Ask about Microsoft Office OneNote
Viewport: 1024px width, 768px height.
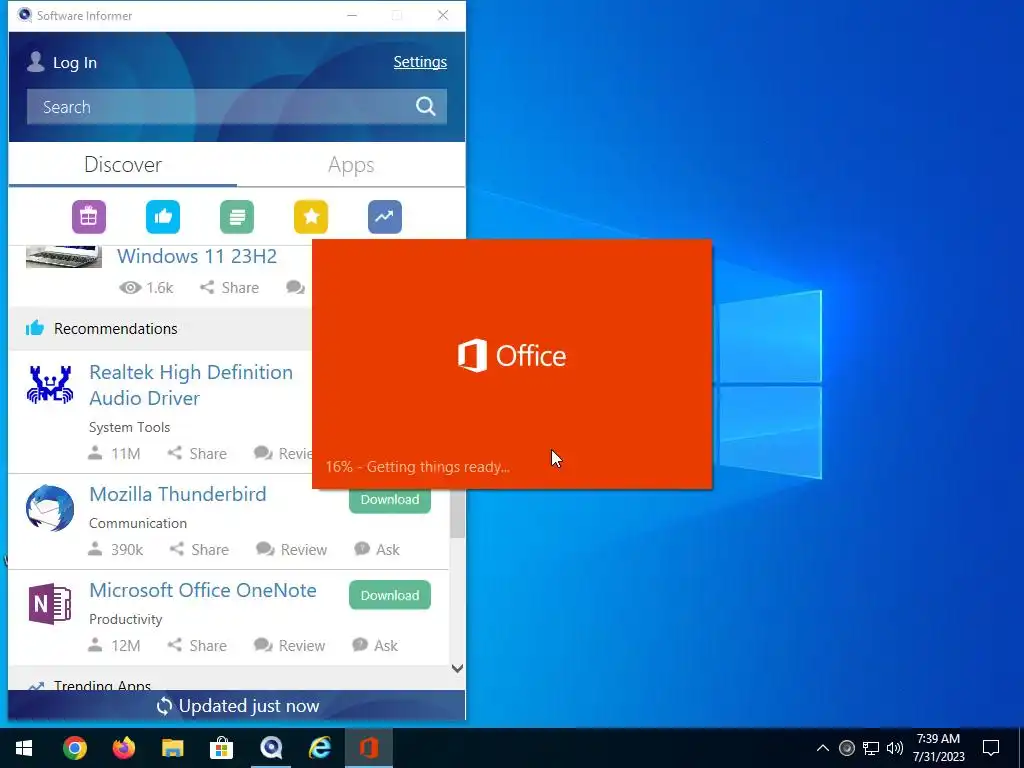click(x=375, y=645)
